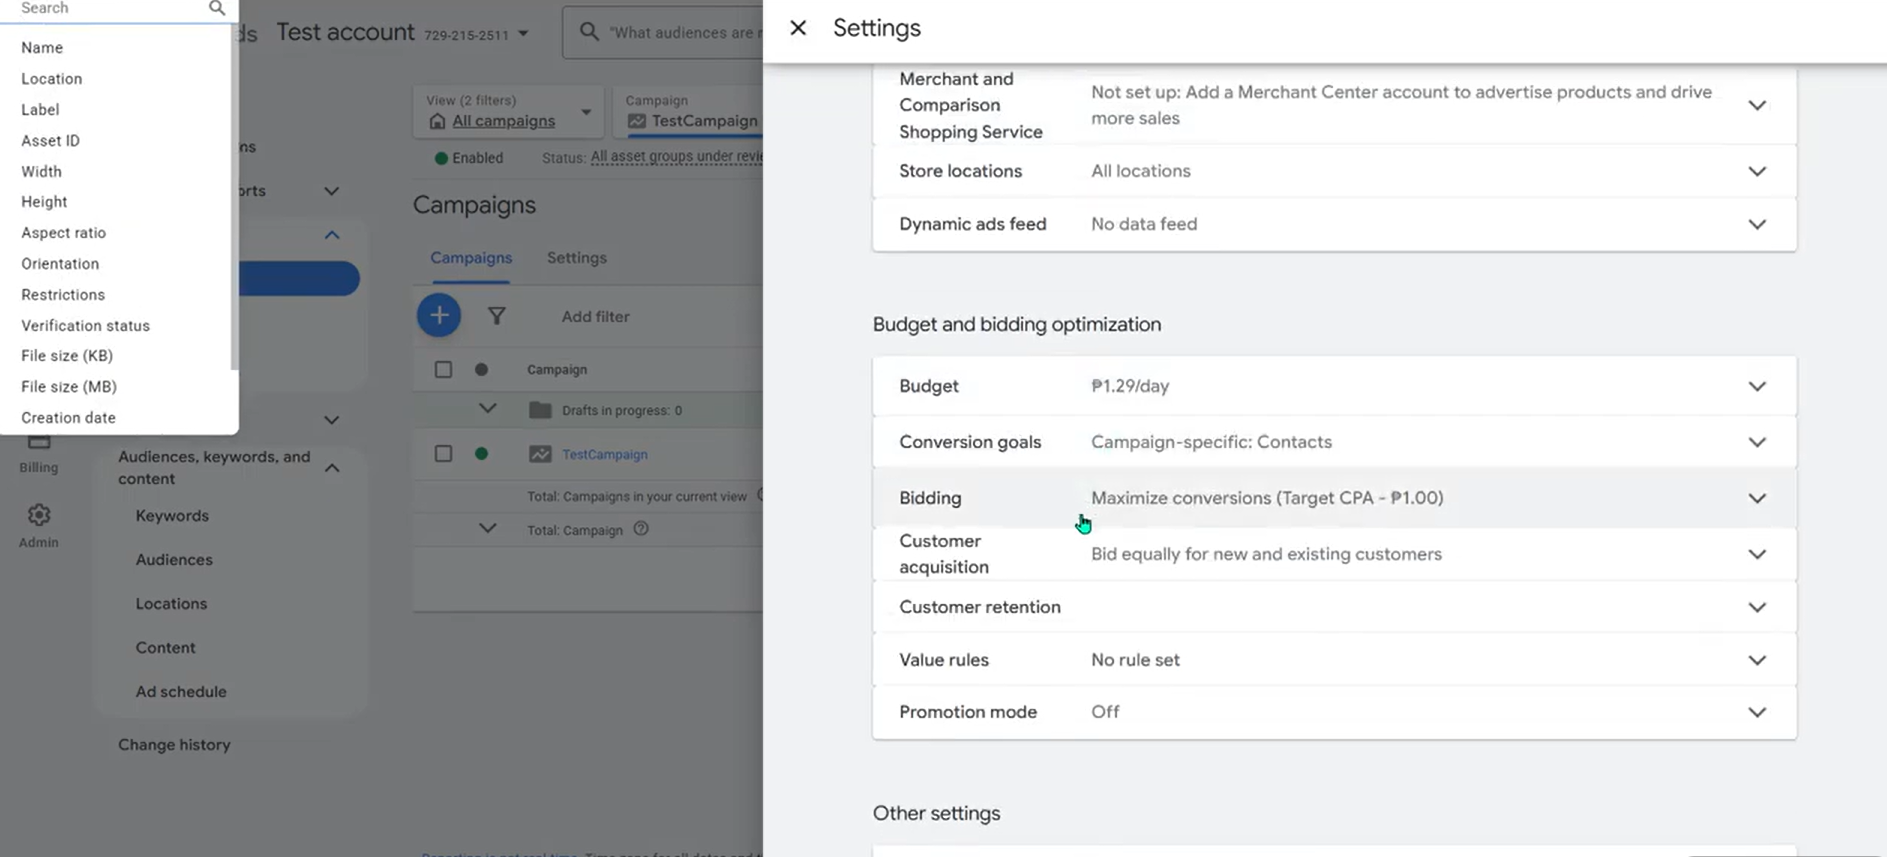1887x857 pixels.
Task: Click the All asset groups under review status link
Action: 677,157
